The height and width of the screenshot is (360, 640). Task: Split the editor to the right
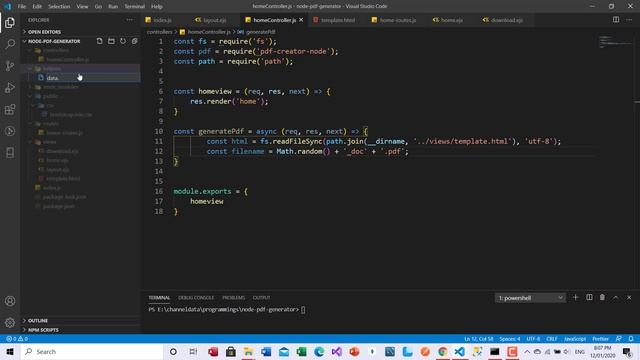click(x=616, y=20)
